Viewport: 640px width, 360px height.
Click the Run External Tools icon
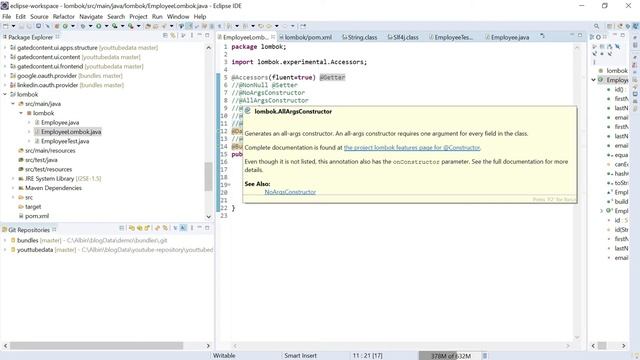(131, 26)
